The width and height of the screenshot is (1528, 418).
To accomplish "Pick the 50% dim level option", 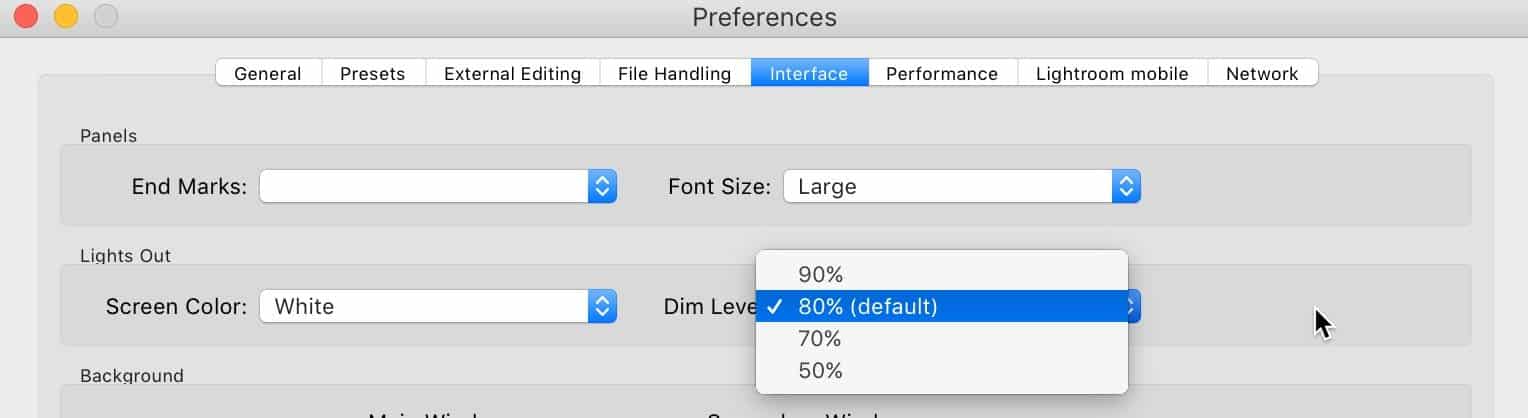I will pyautogui.click(x=942, y=370).
